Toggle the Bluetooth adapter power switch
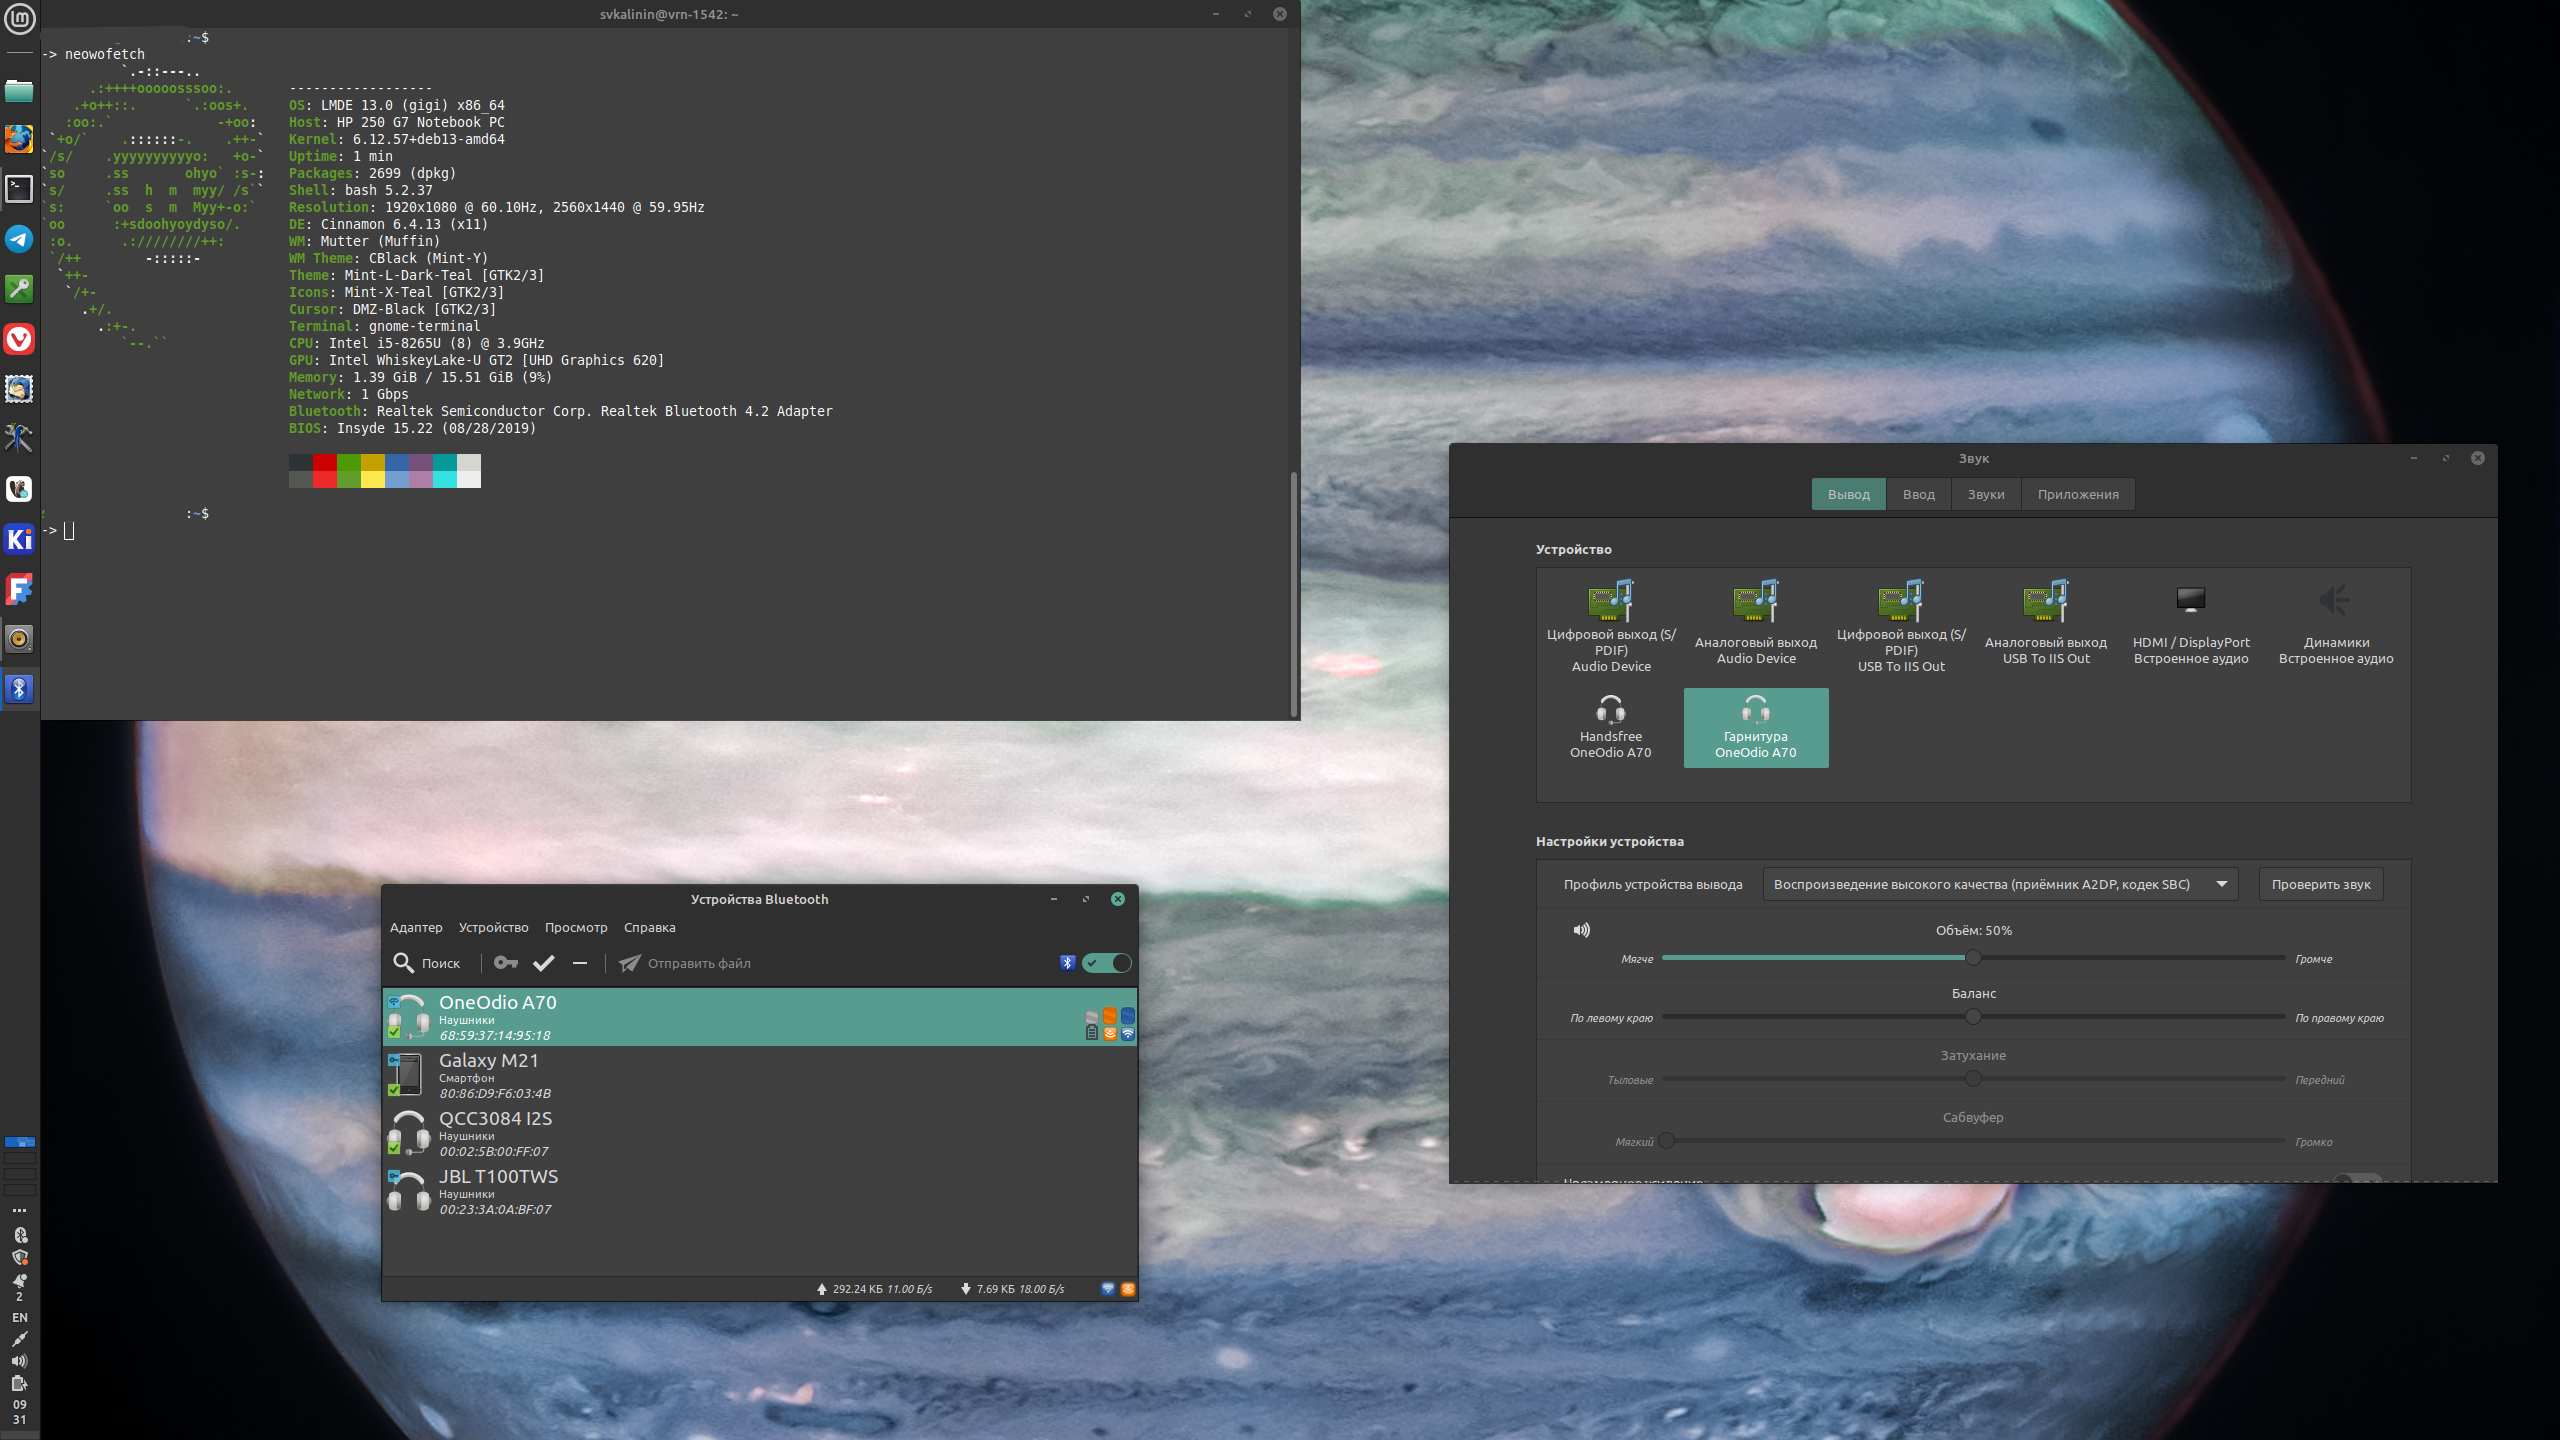The width and height of the screenshot is (2560, 1440). pos(1108,963)
